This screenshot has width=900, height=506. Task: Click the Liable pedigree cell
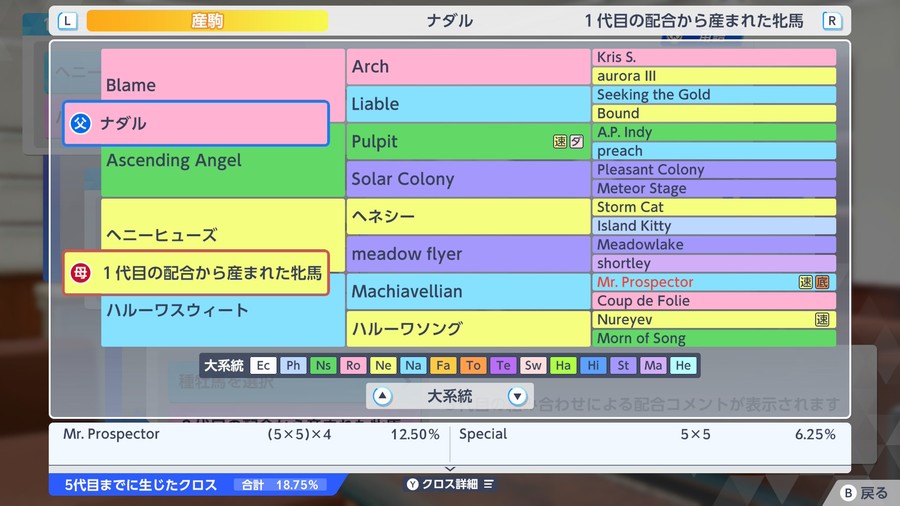pyautogui.click(x=468, y=104)
